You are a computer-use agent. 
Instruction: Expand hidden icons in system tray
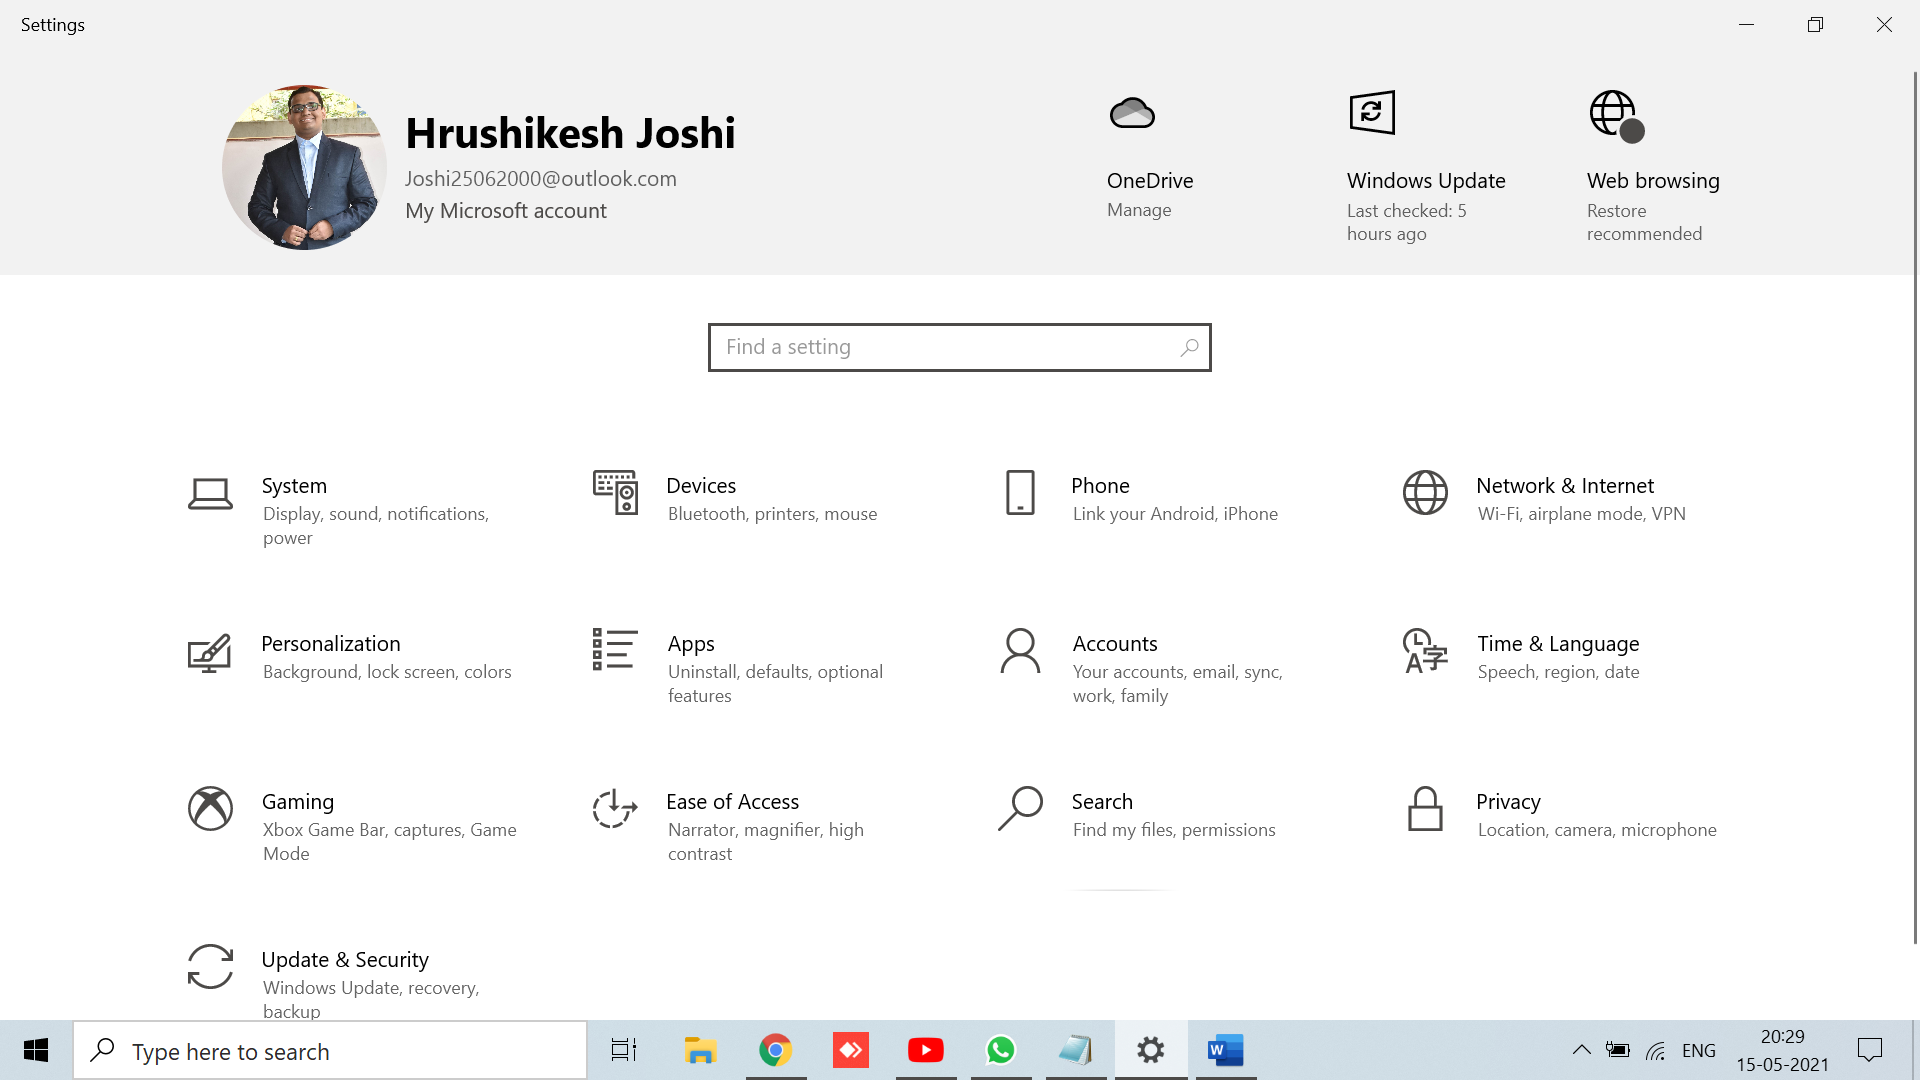point(1583,1050)
